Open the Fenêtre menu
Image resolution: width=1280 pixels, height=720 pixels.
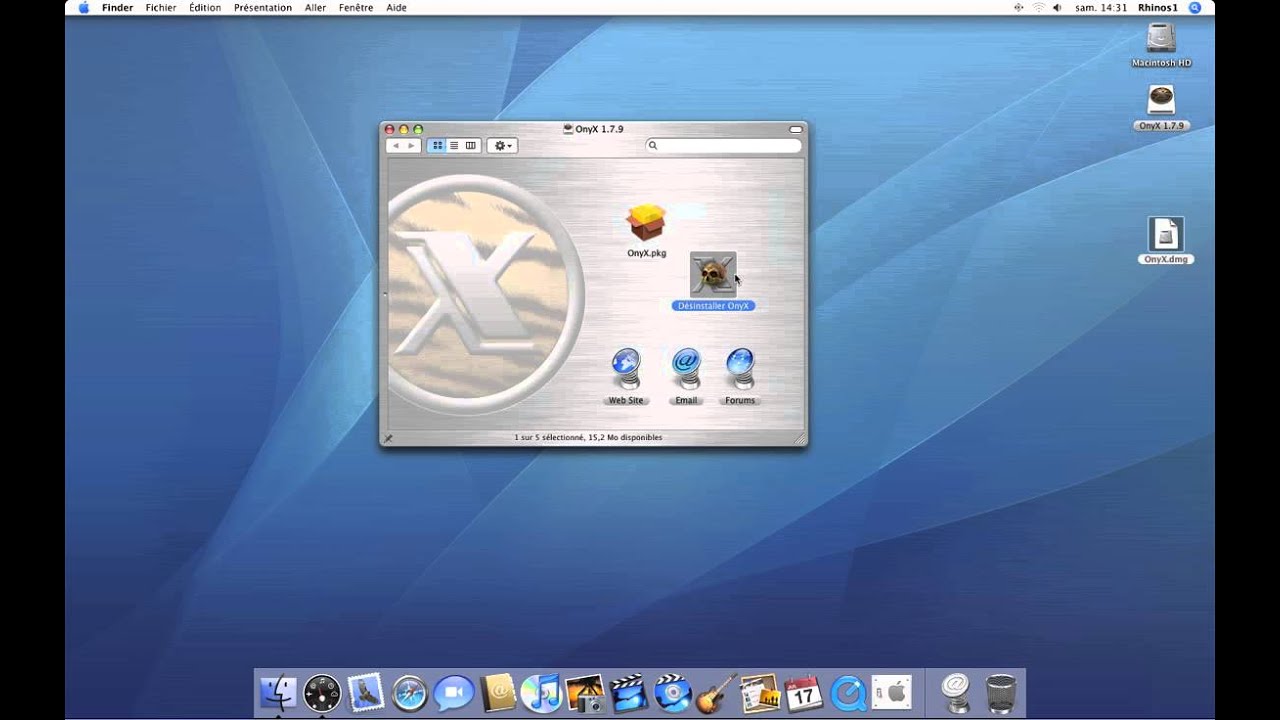coord(356,7)
